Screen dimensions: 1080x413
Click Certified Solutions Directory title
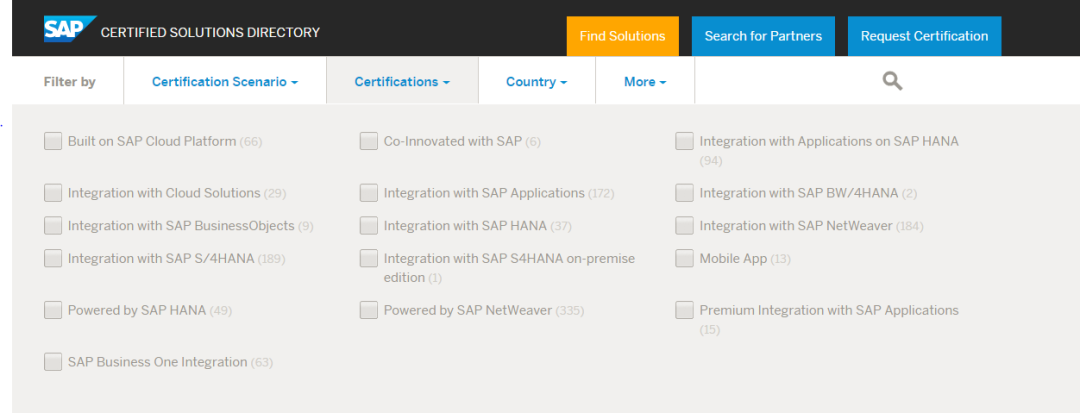(x=210, y=32)
